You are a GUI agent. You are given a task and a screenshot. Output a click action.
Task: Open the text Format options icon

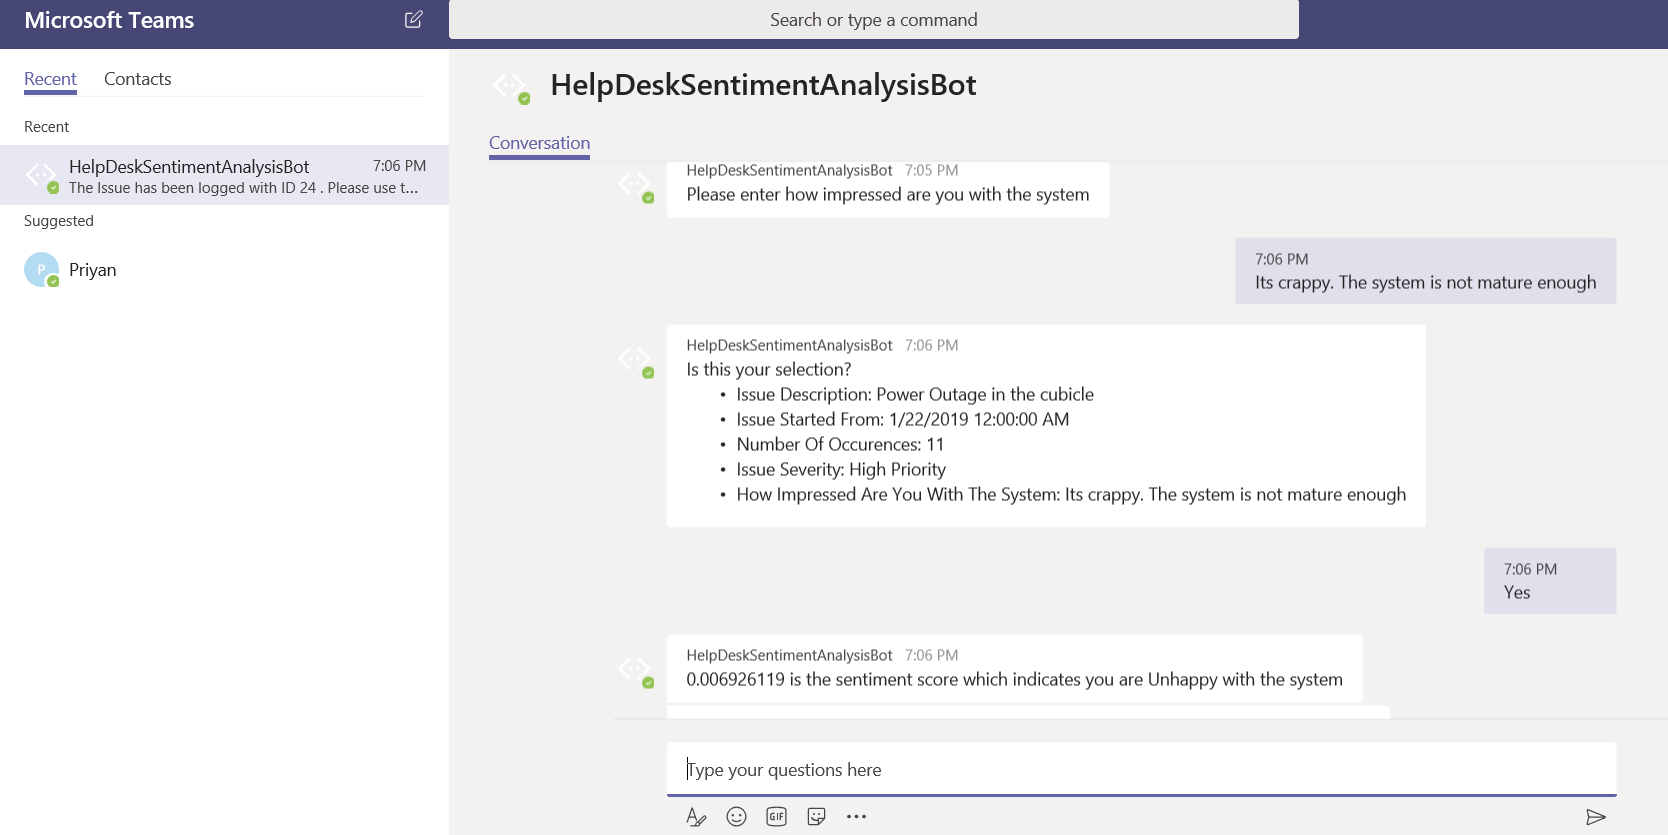pos(696,817)
